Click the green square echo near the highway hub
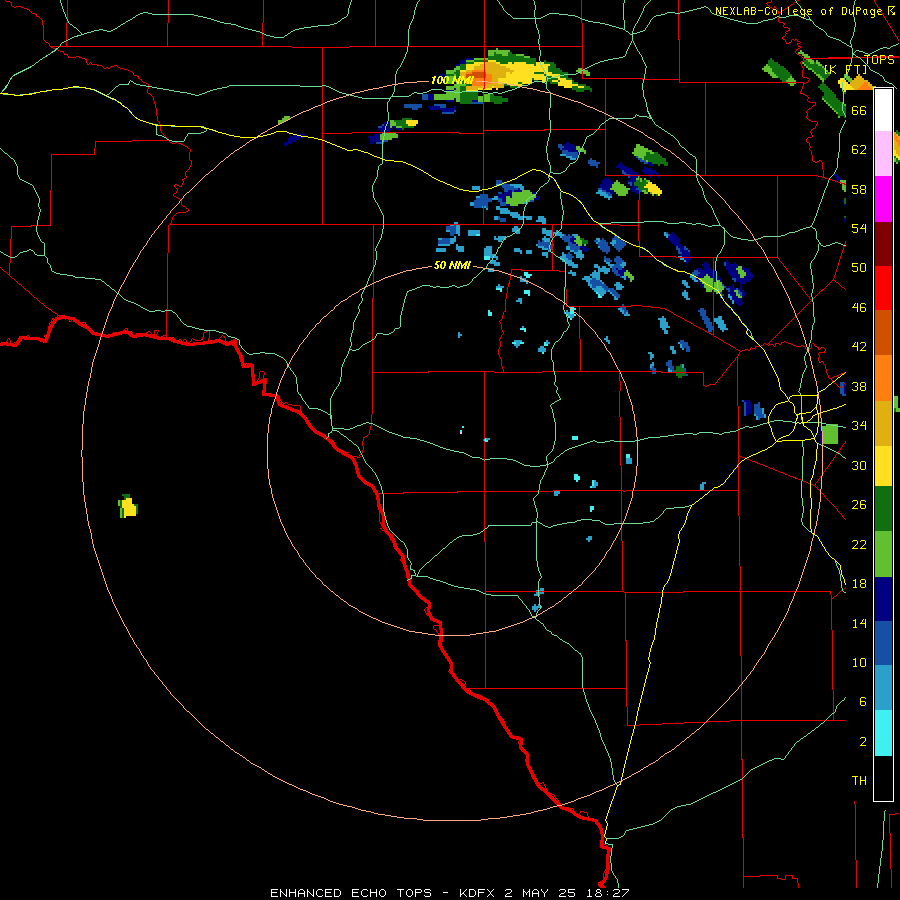The width and height of the screenshot is (900, 900). (x=830, y=434)
